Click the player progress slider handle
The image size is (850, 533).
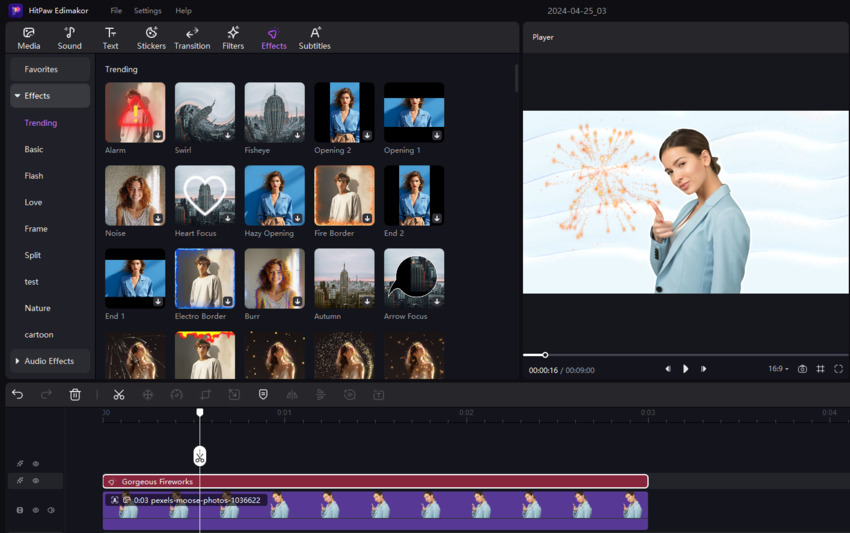coord(545,355)
